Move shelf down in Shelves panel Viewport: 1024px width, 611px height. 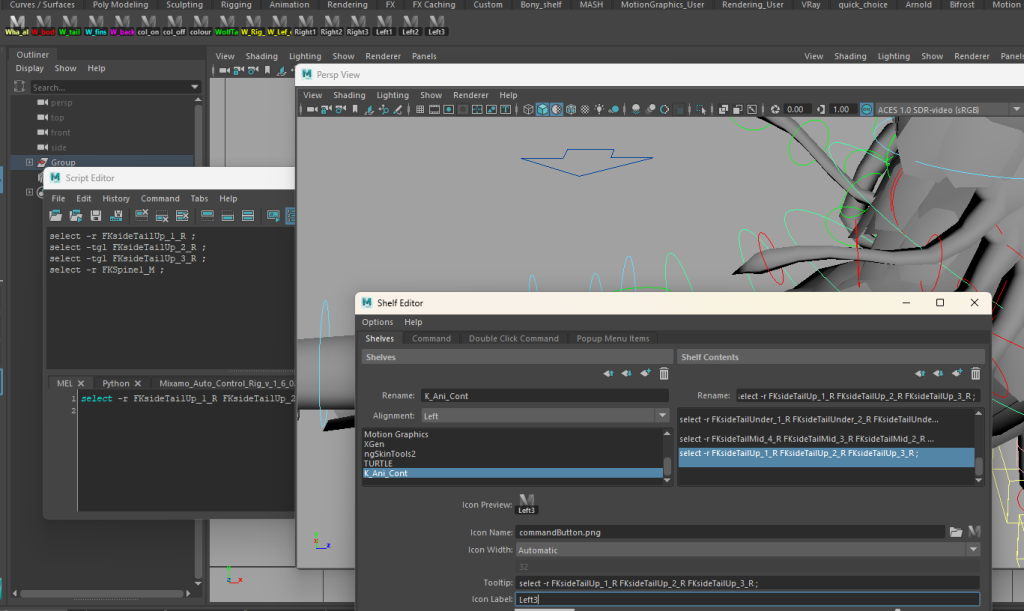click(x=626, y=373)
